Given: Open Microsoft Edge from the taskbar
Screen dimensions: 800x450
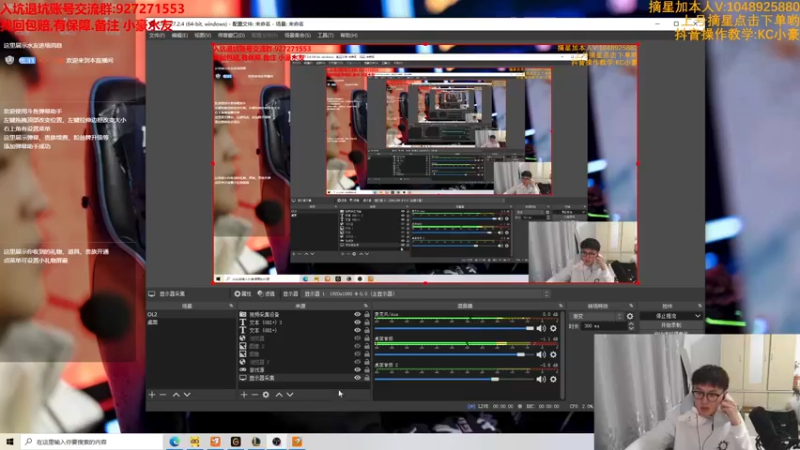Looking at the screenshot, I should [x=174, y=441].
